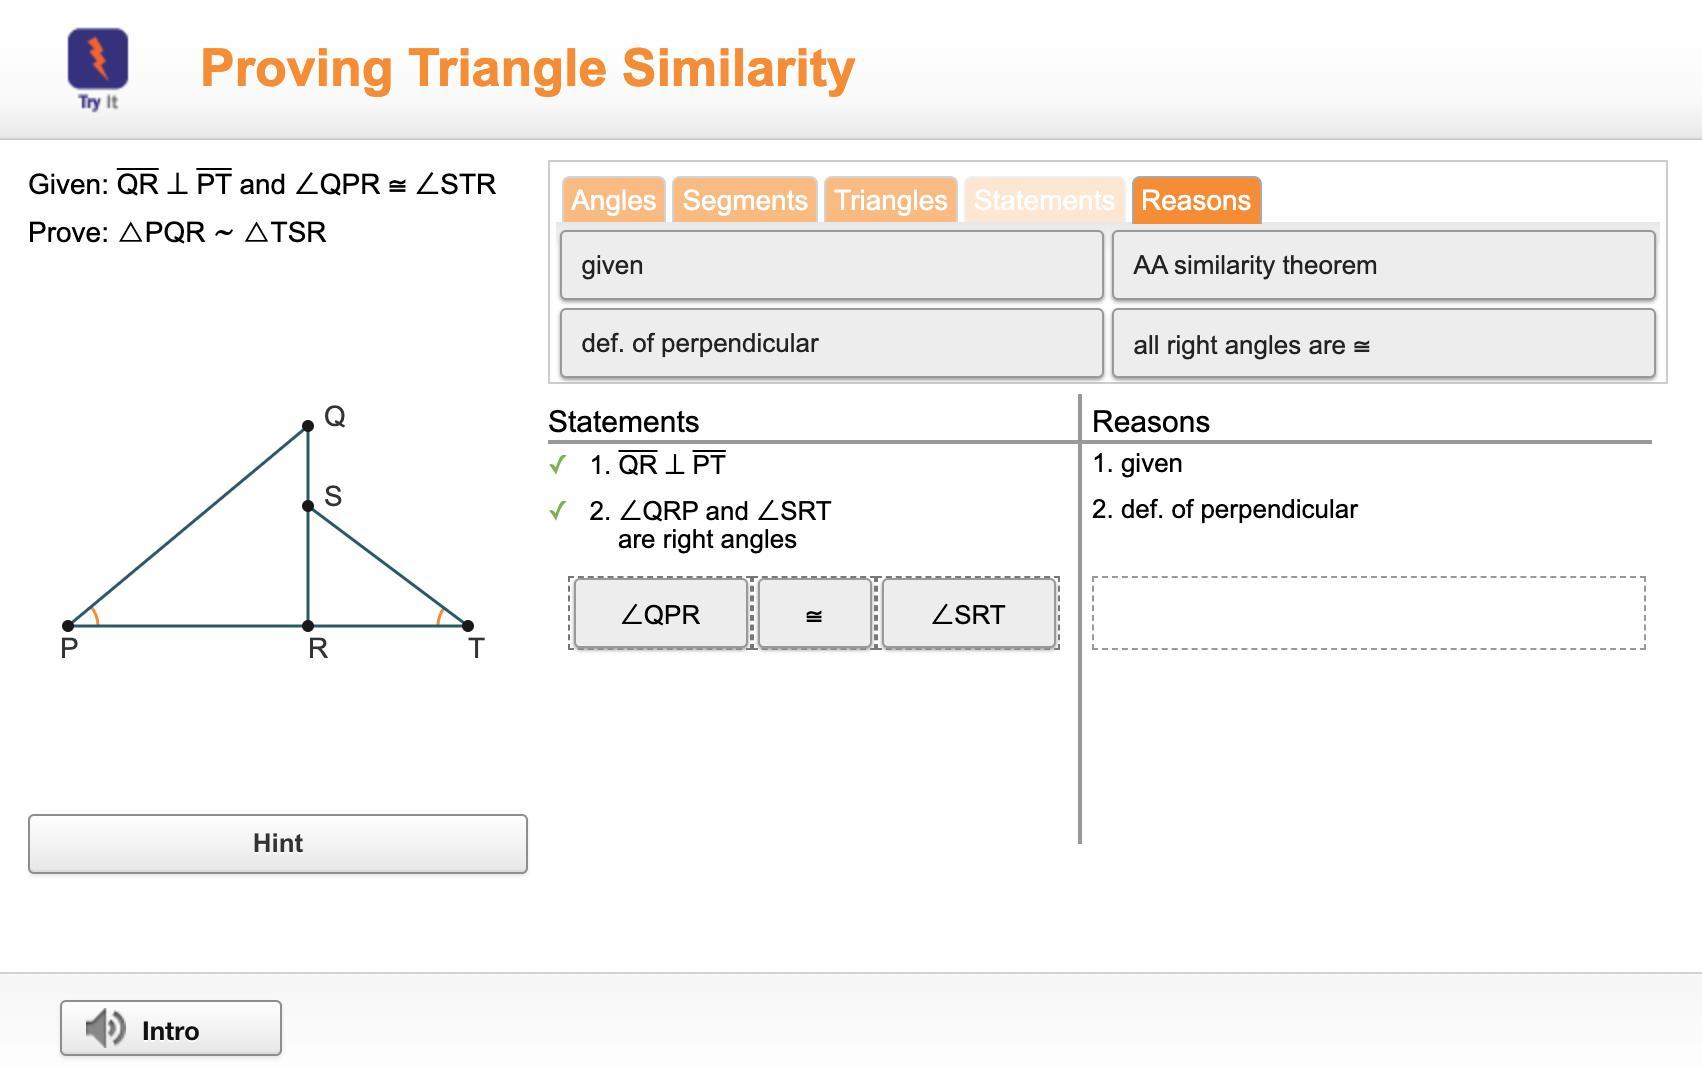Click the angle arc marker at vertex P
The image size is (1702, 1082).
click(94, 616)
